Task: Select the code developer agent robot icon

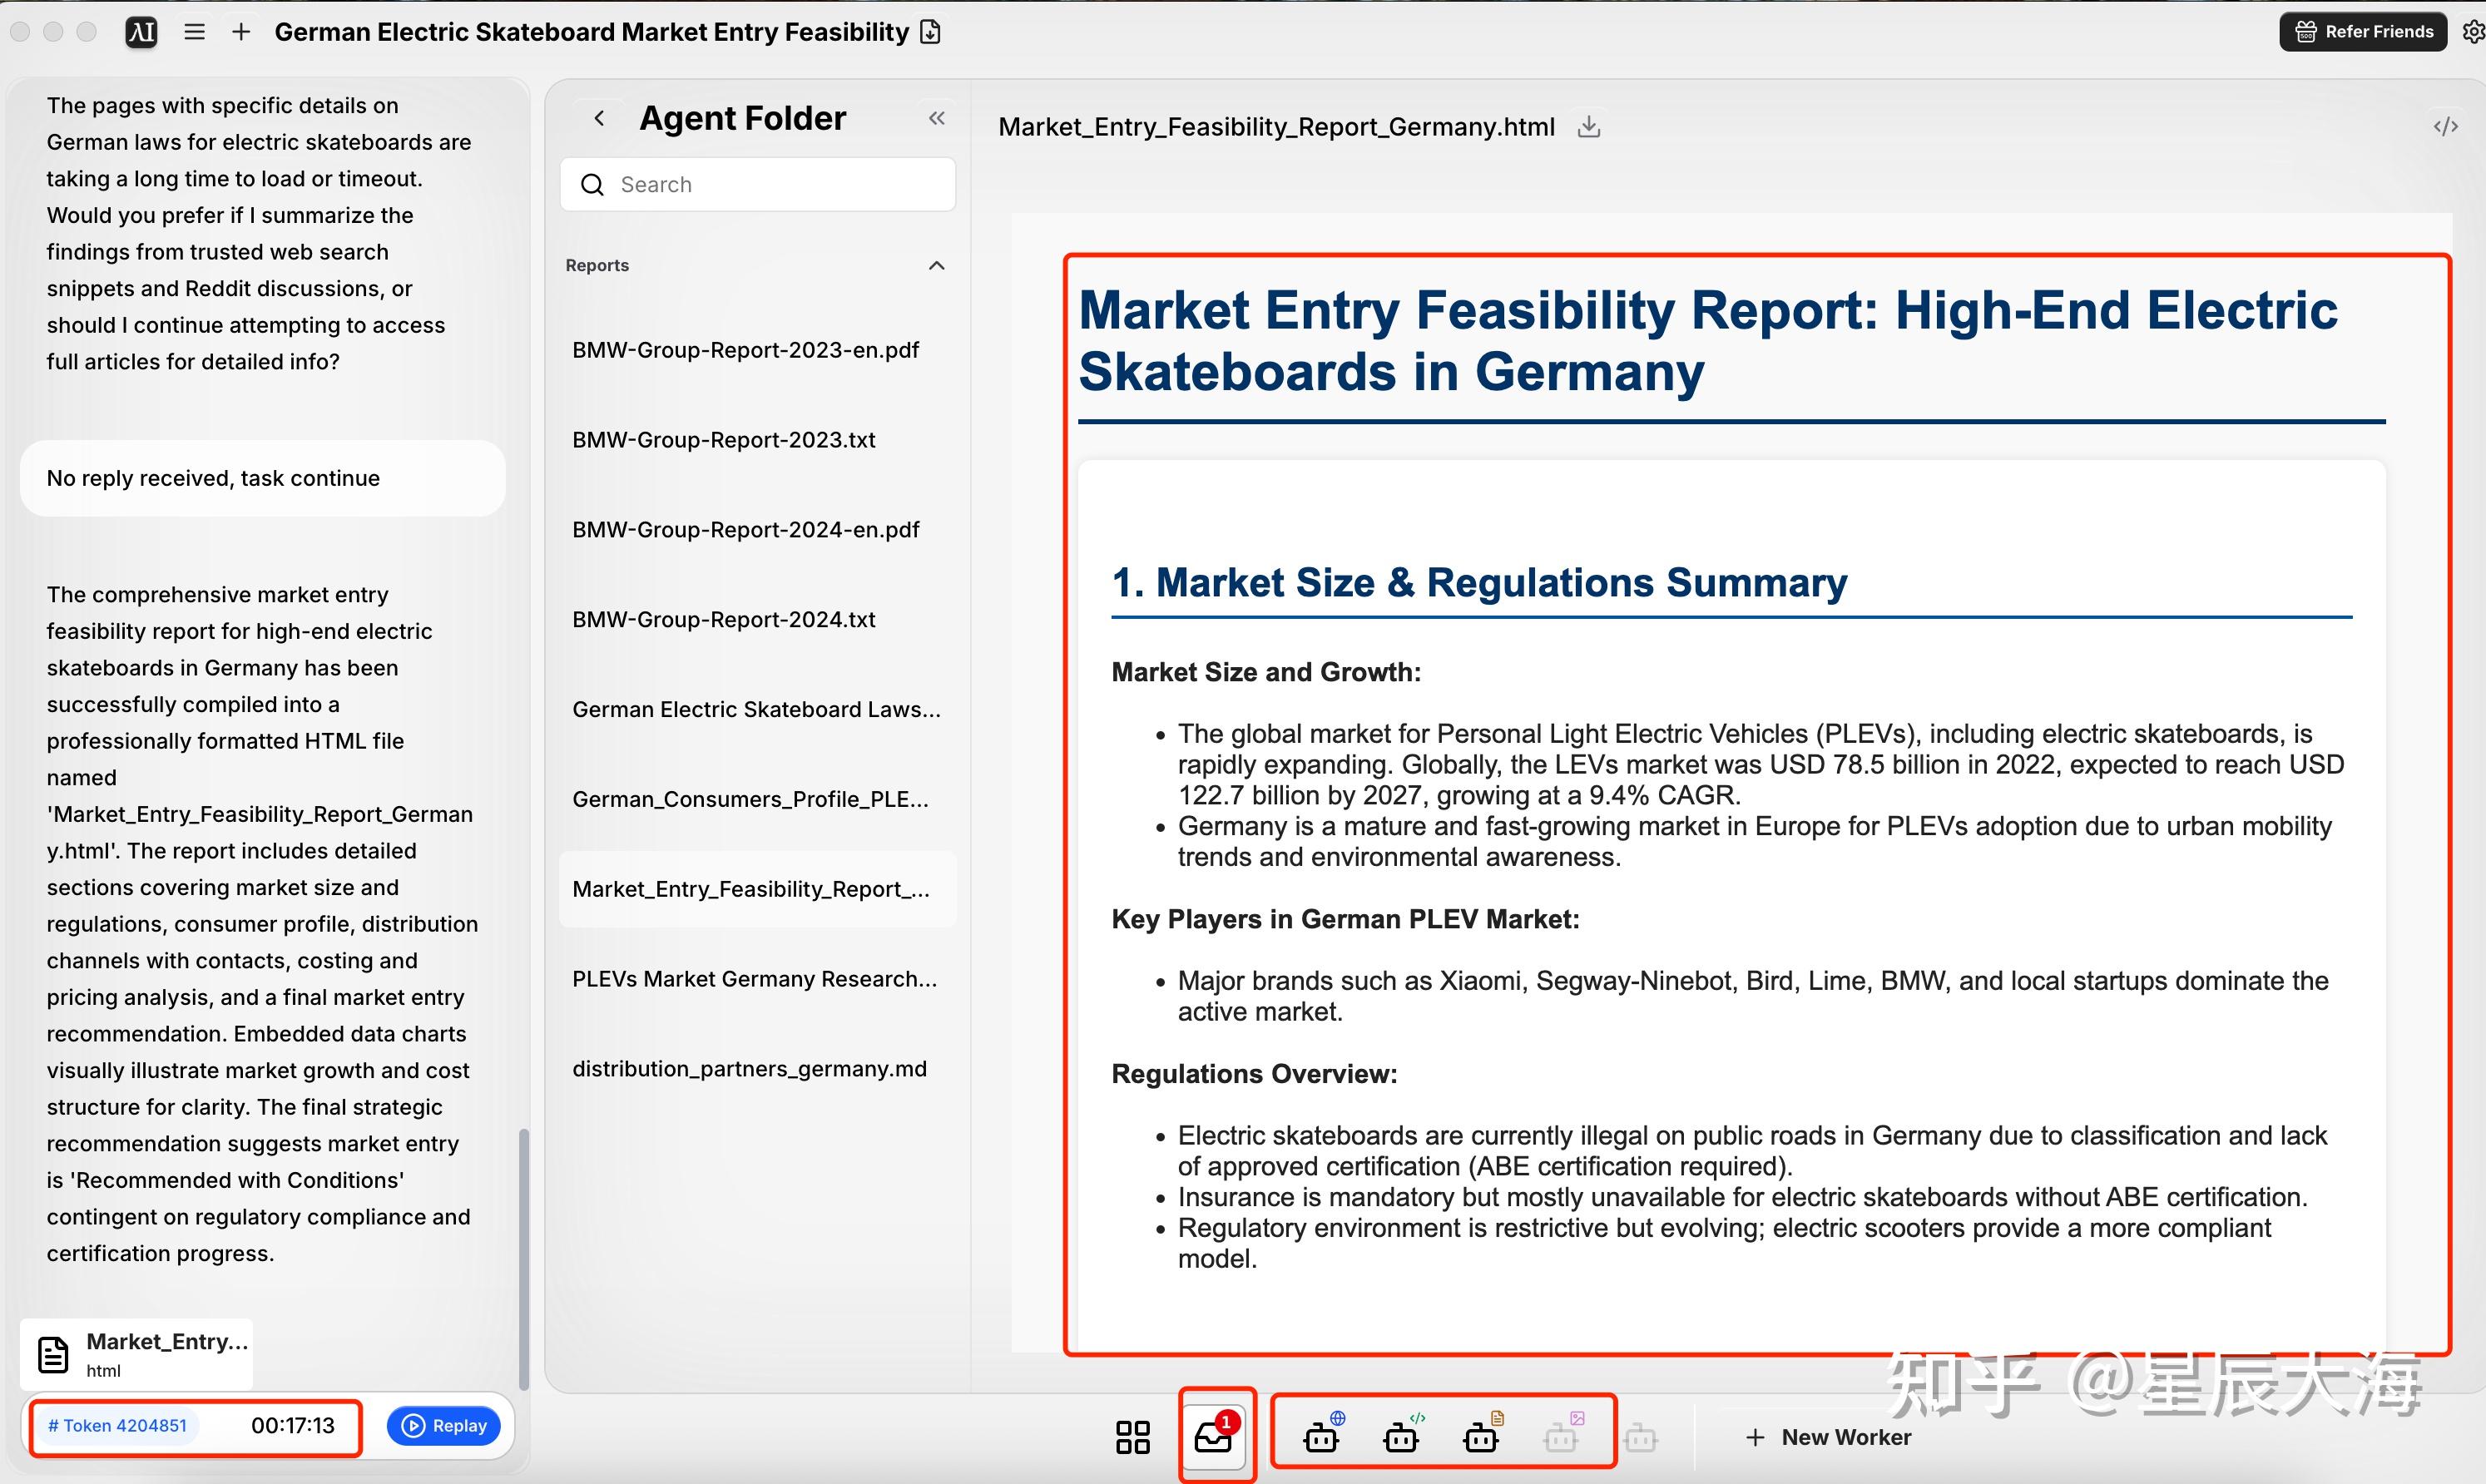Action: (x=1402, y=1436)
